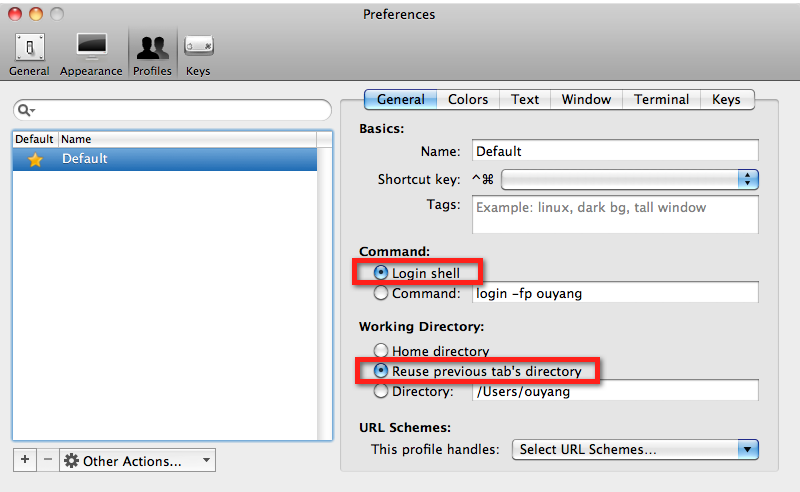Open the Window tab

click(586, 99)
